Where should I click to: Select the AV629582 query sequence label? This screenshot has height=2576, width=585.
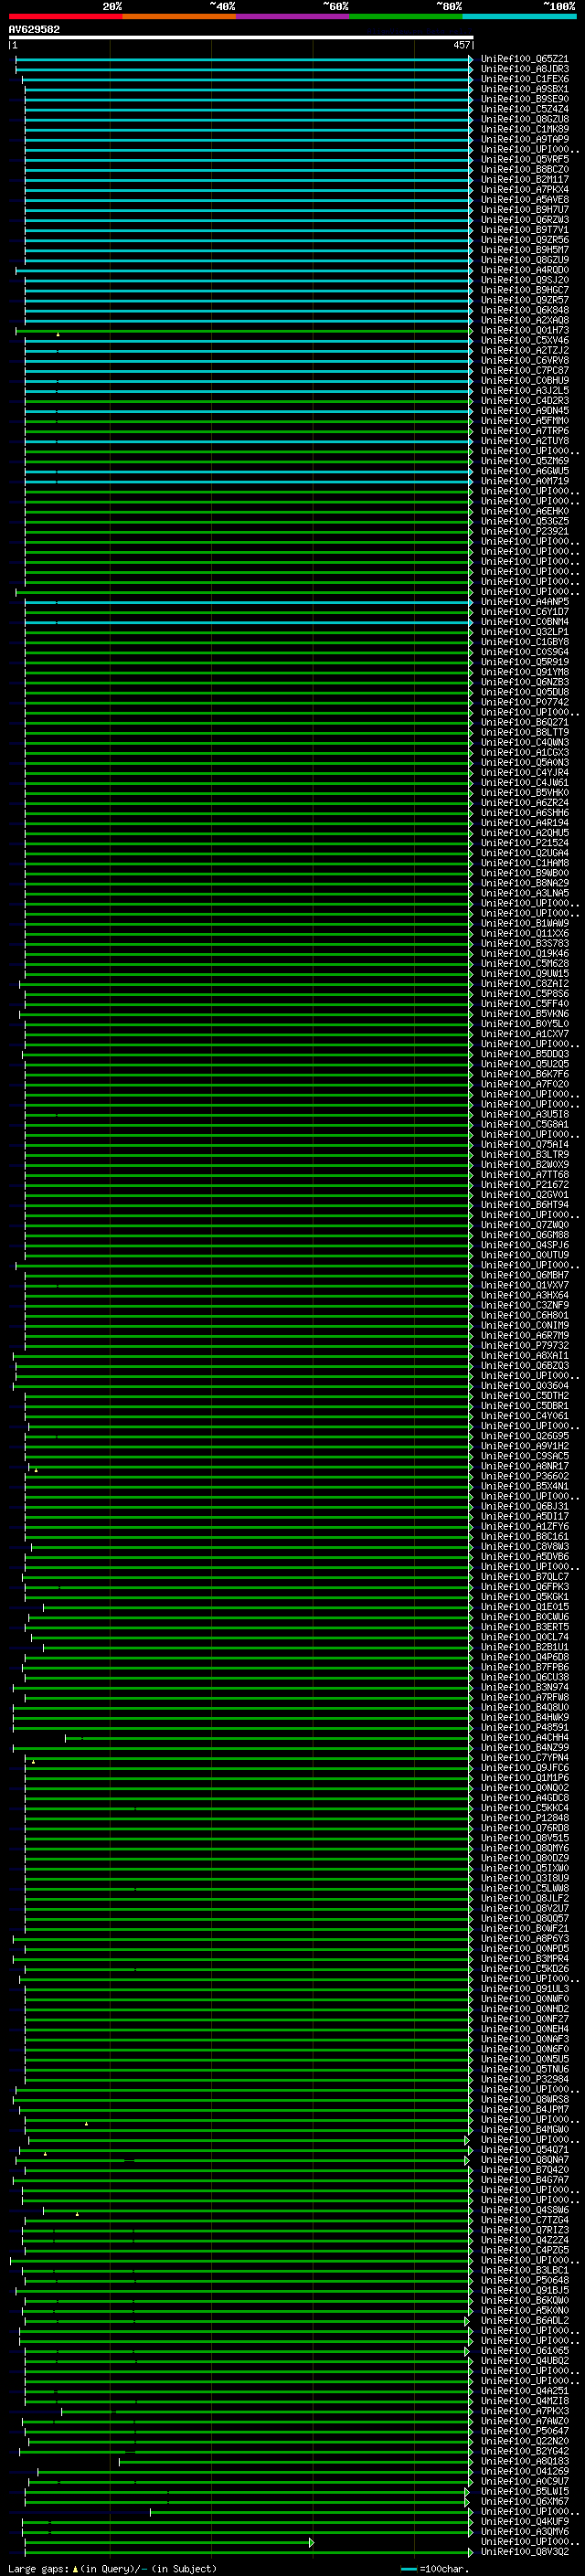[34, 30]
